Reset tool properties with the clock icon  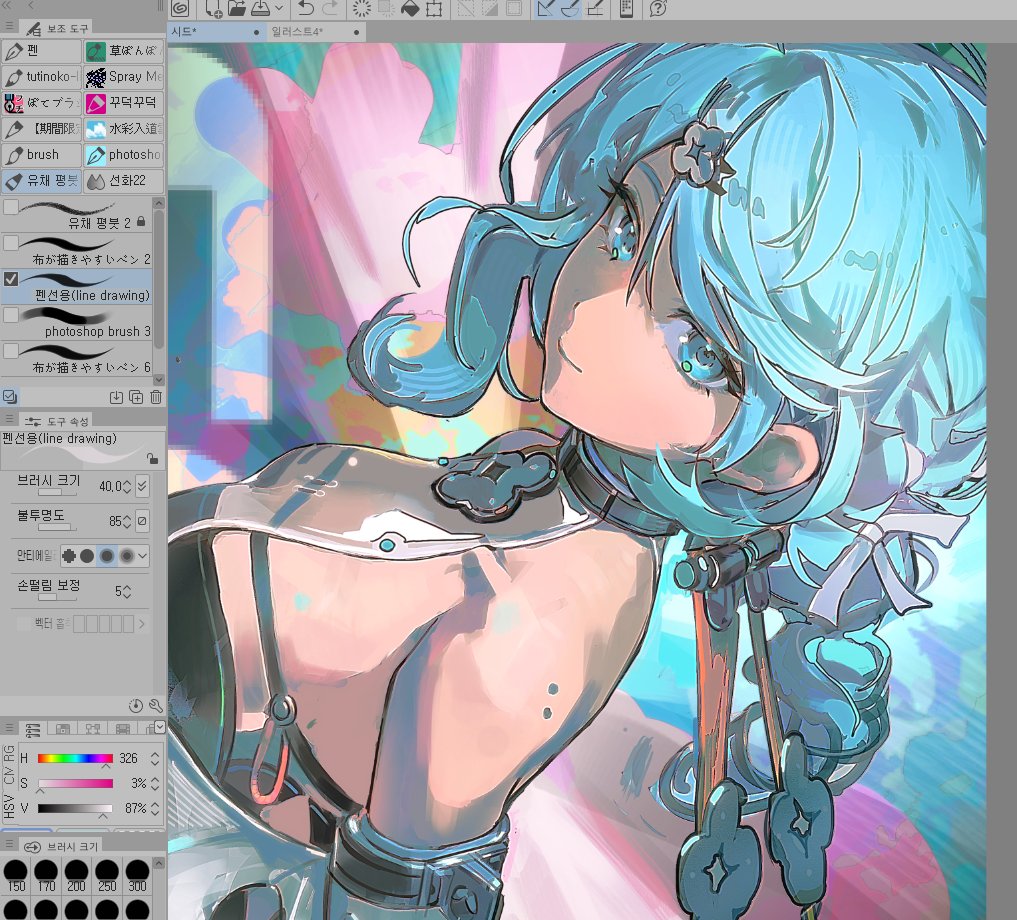(136, 706)
